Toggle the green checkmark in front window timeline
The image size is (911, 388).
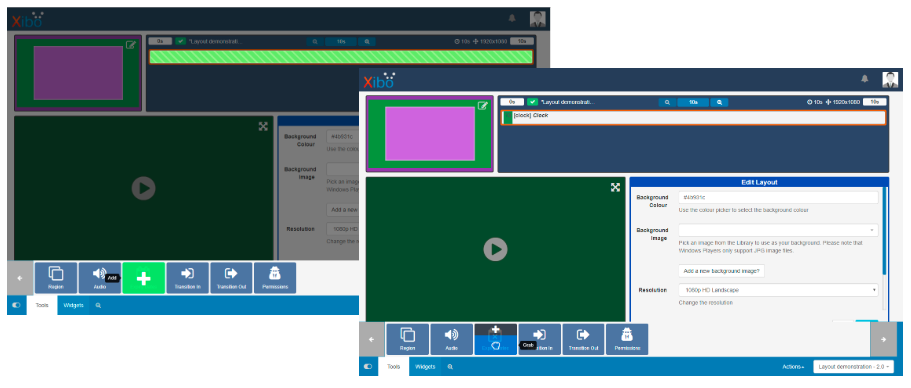(x=533, y=102)
